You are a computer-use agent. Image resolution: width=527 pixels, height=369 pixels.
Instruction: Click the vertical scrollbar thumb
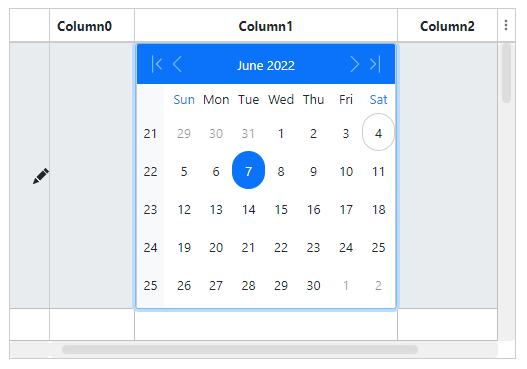[506, 73]
